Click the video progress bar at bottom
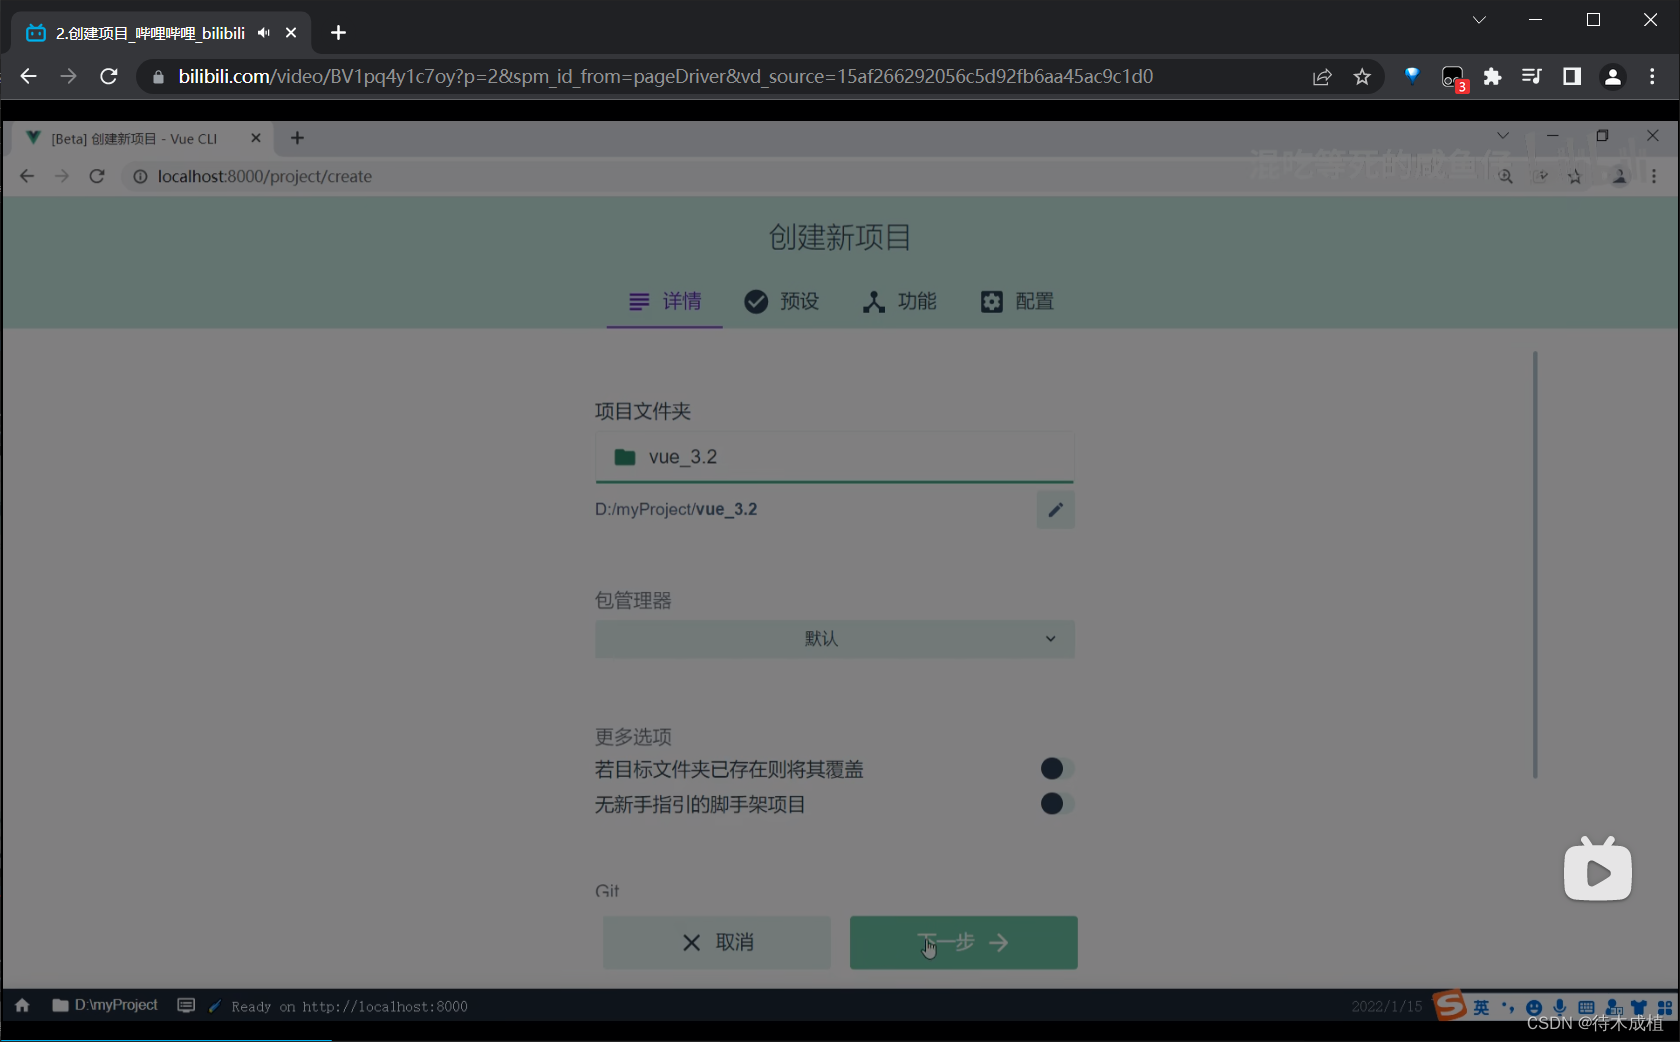 (840, 1040)
